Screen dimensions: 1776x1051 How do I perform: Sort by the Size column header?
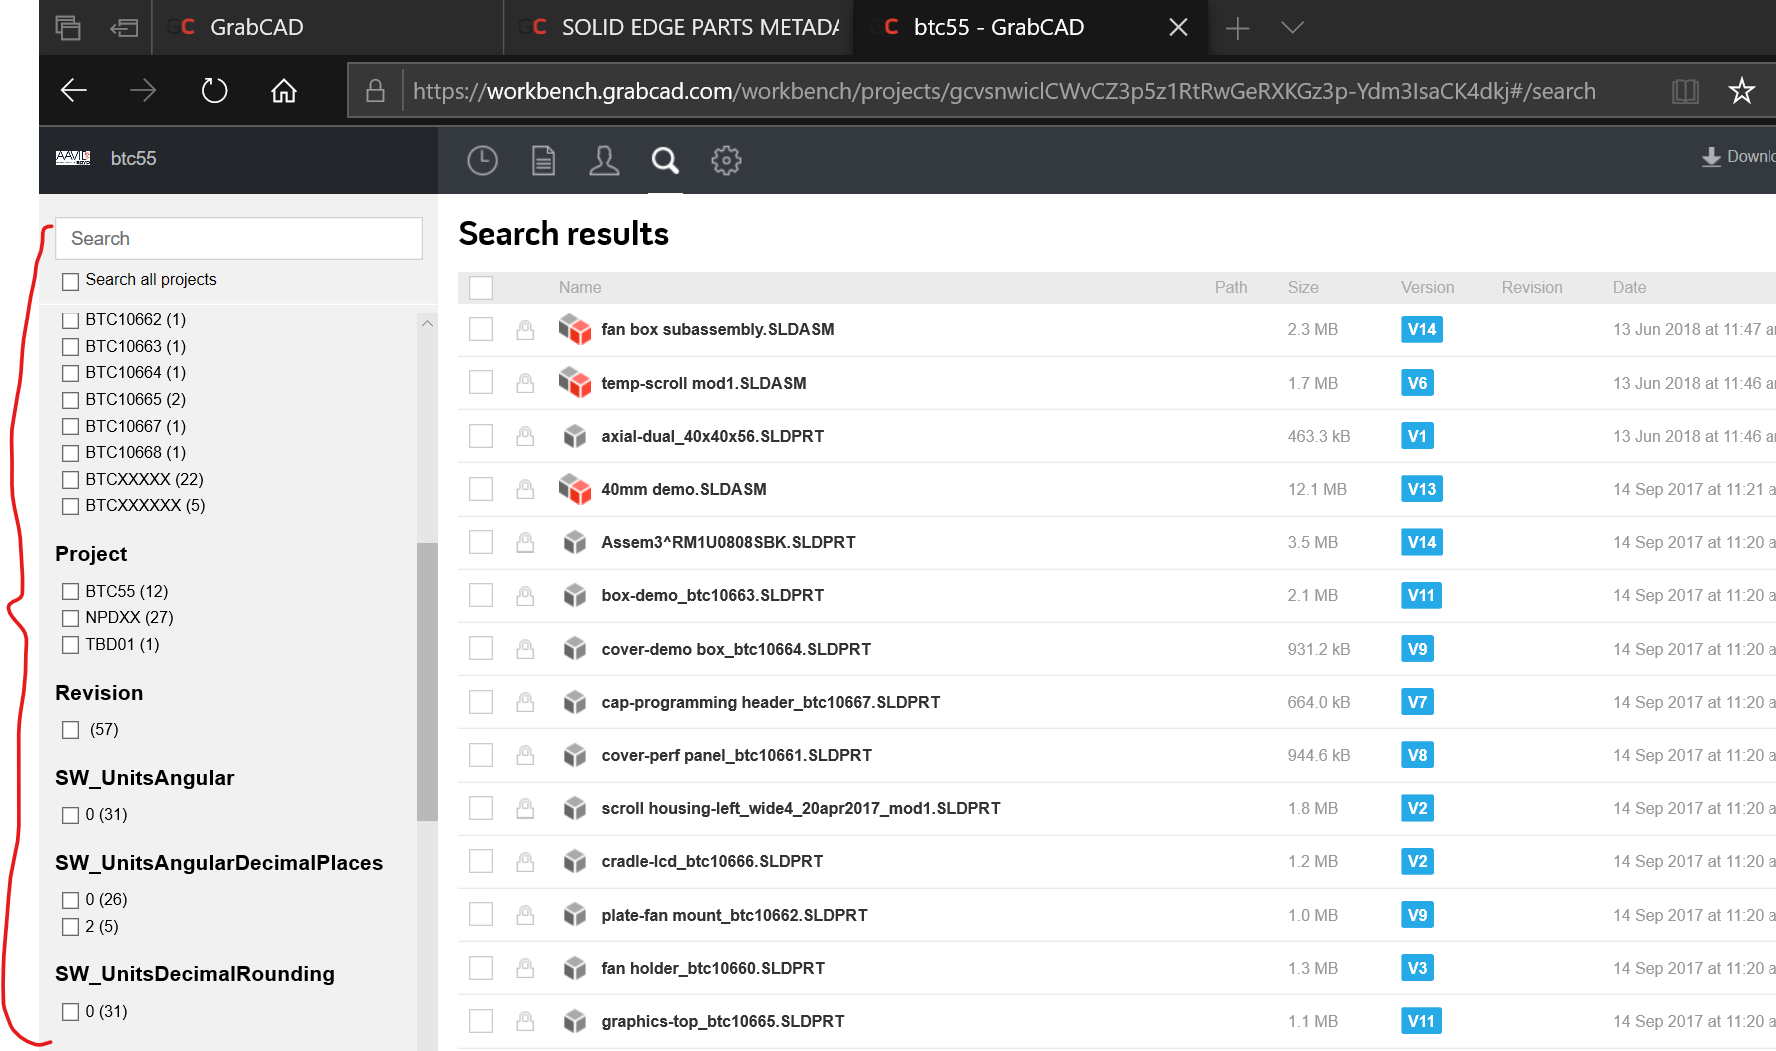1303,287
